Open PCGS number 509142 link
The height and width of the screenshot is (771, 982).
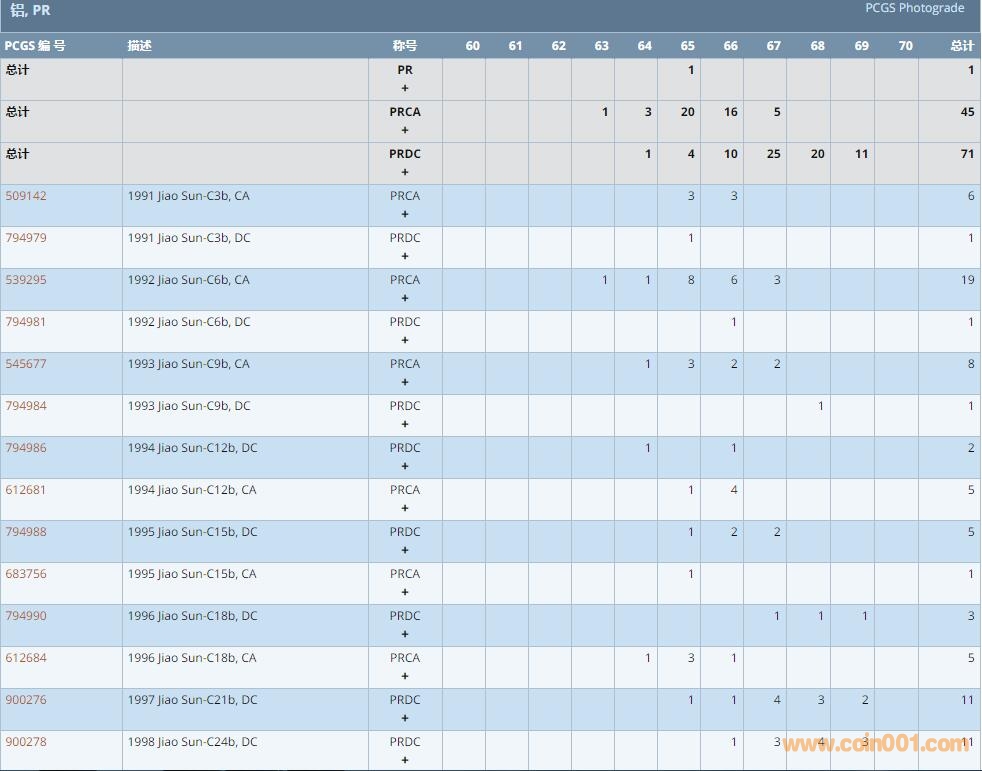tap(26, 196)
